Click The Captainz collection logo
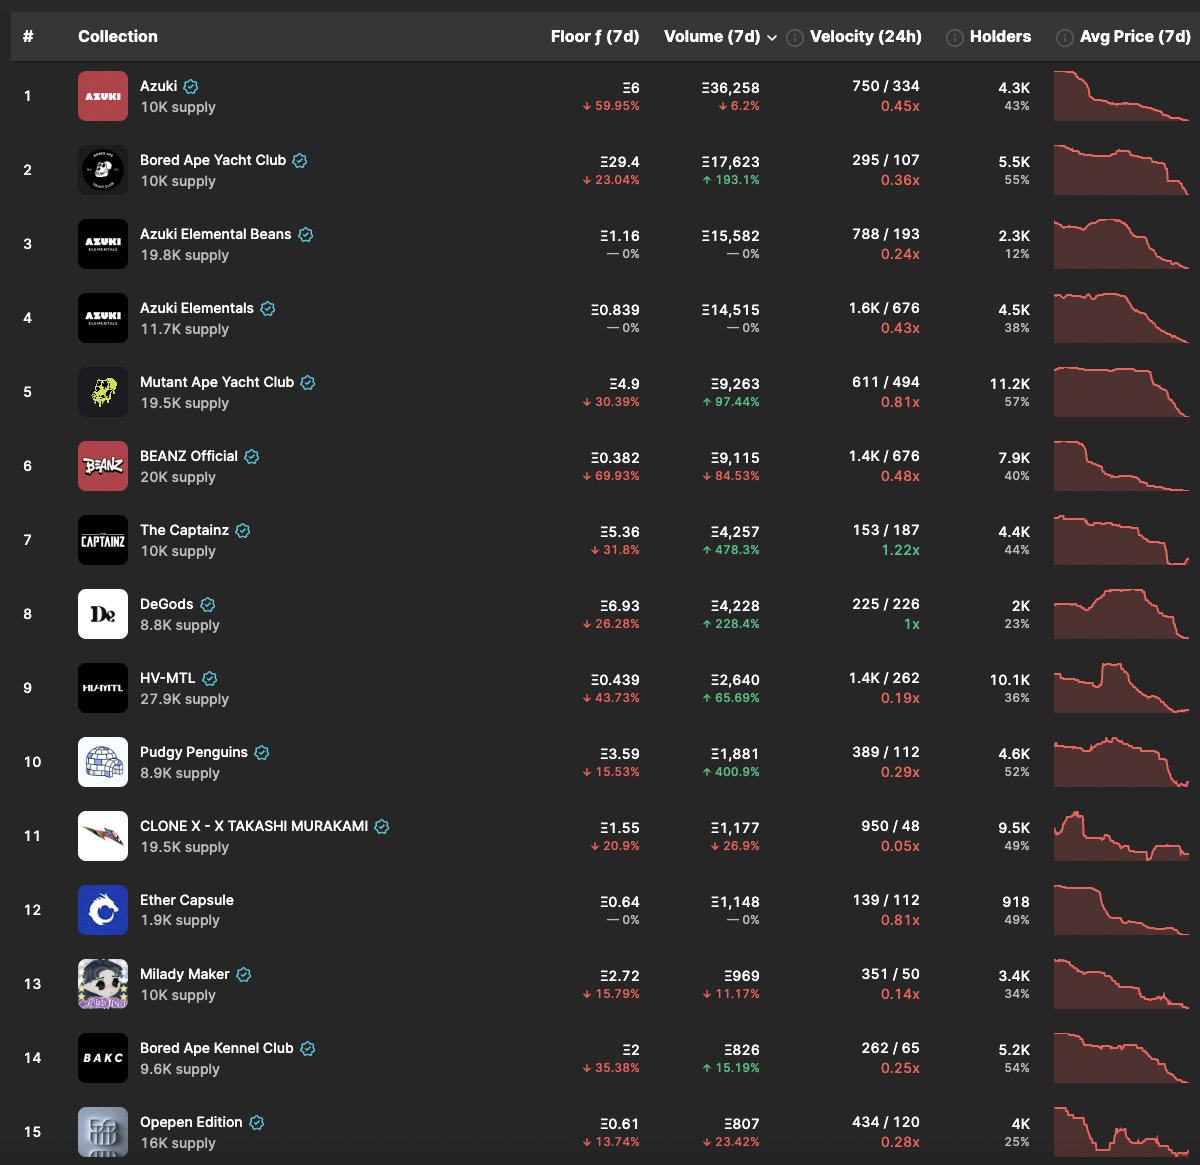 pyautogui.click(x=103, y=540)
